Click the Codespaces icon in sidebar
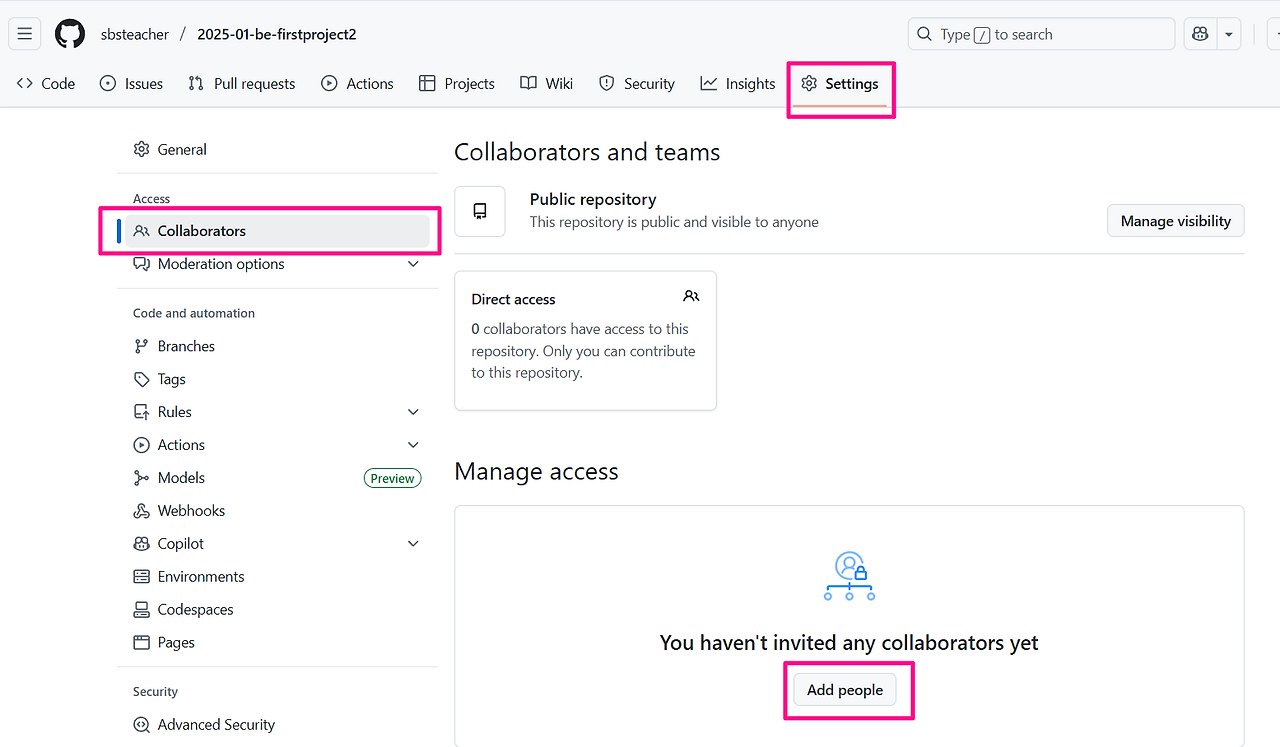1280x747 pixels. click(x=141, y=610)
